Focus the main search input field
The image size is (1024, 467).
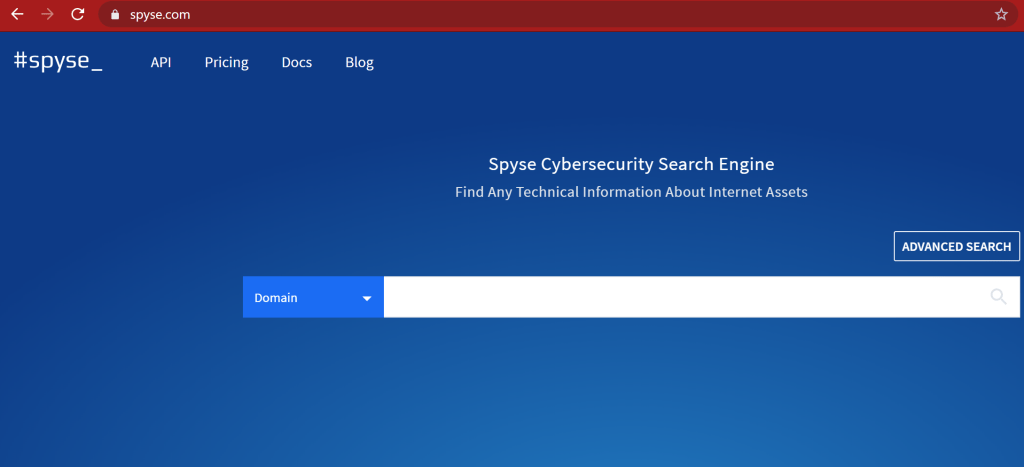680,297
